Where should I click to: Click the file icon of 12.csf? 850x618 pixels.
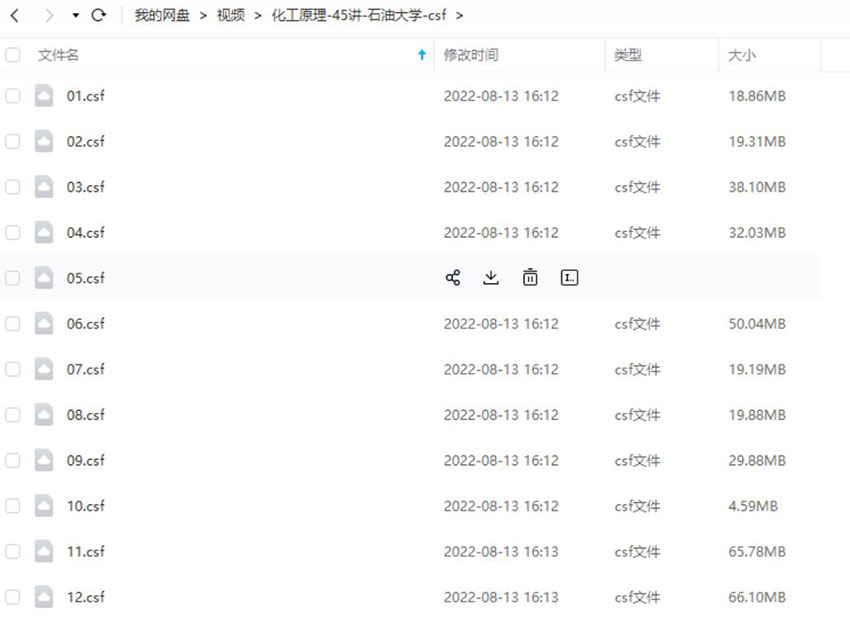tap(44, 597)
